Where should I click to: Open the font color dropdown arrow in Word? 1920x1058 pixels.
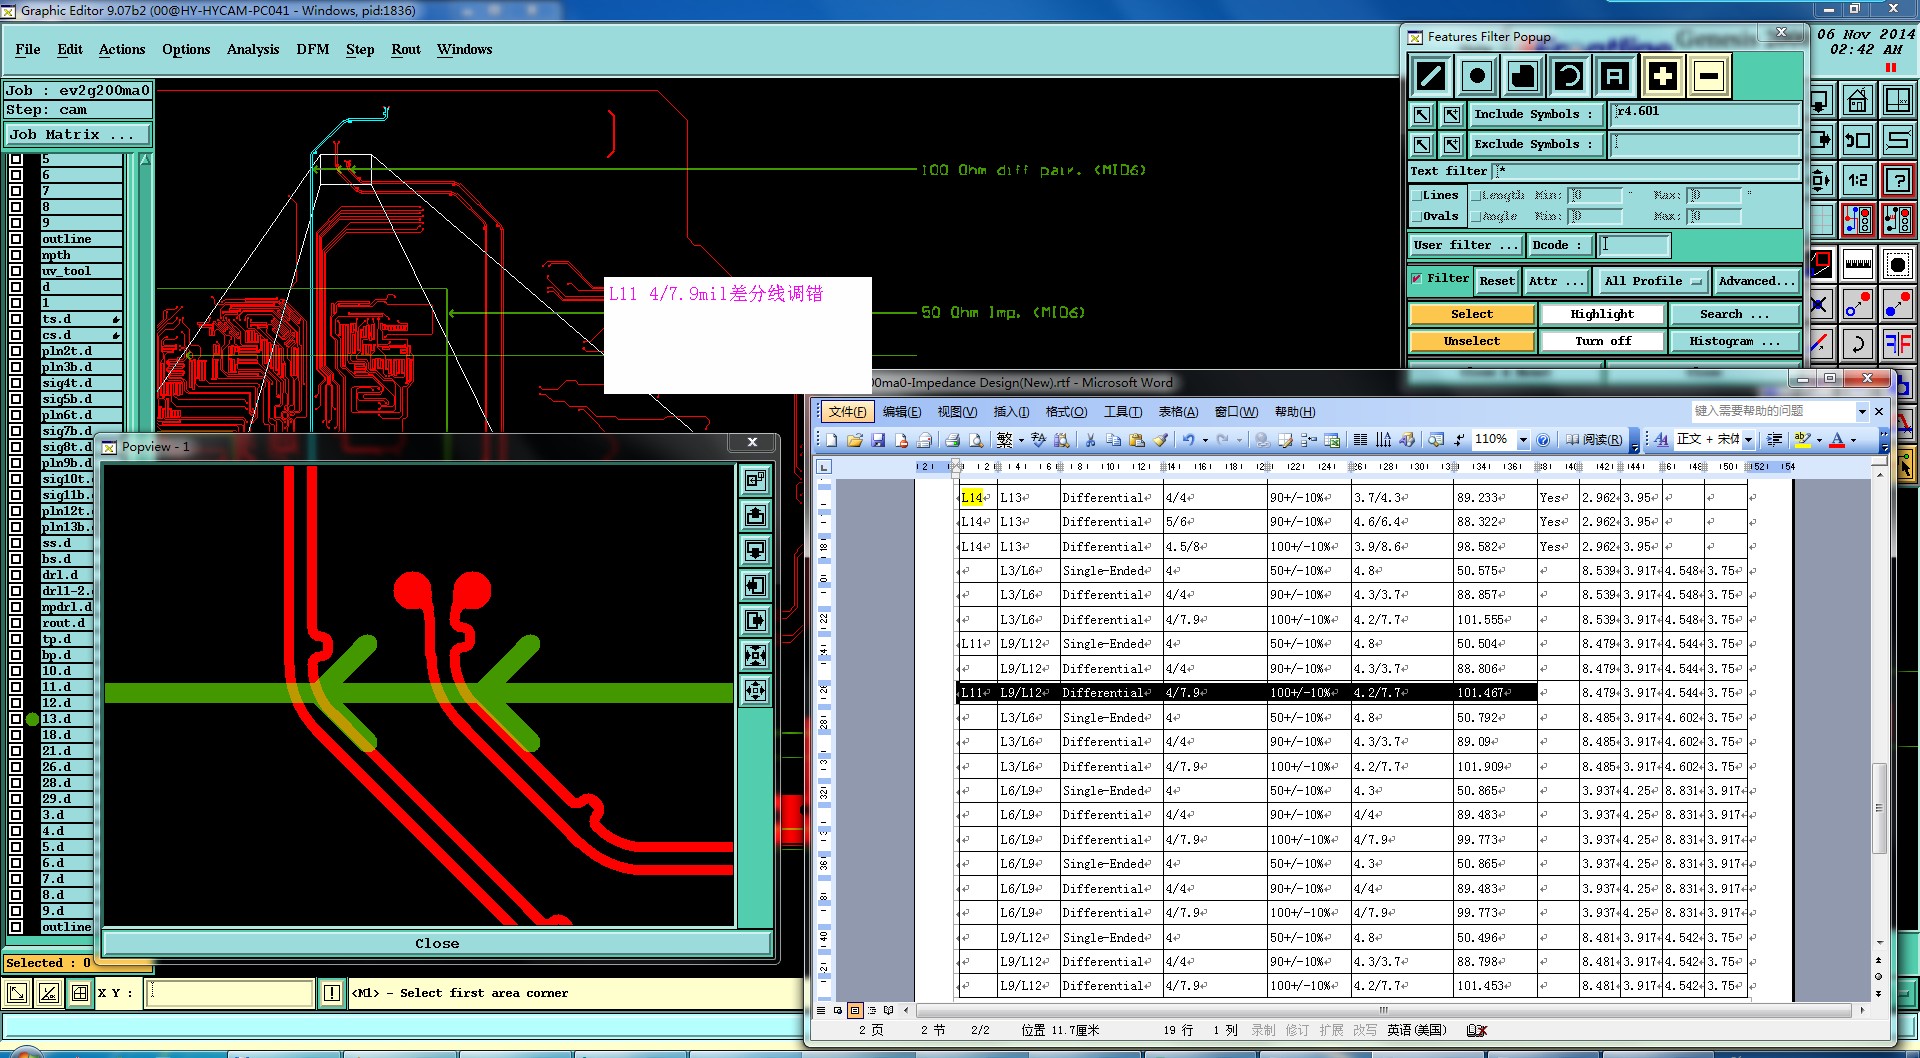coord(1854,440)
